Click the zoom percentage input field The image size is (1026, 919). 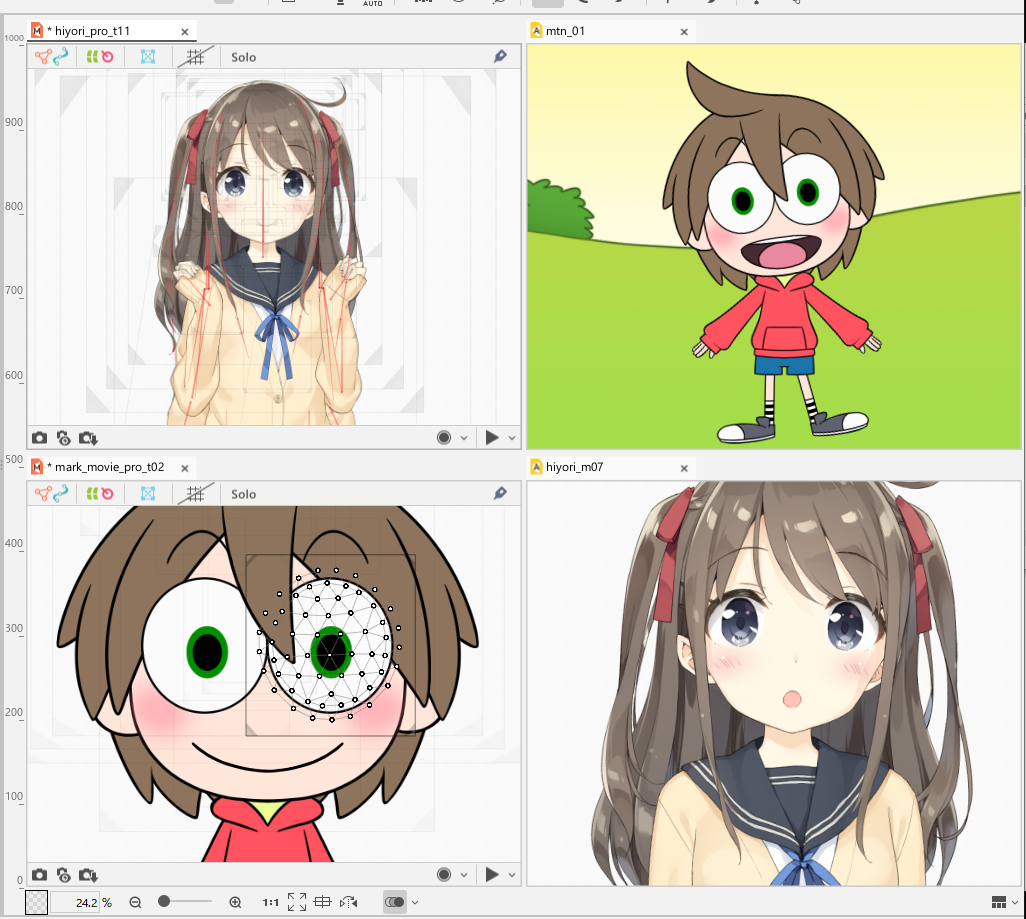80,902
